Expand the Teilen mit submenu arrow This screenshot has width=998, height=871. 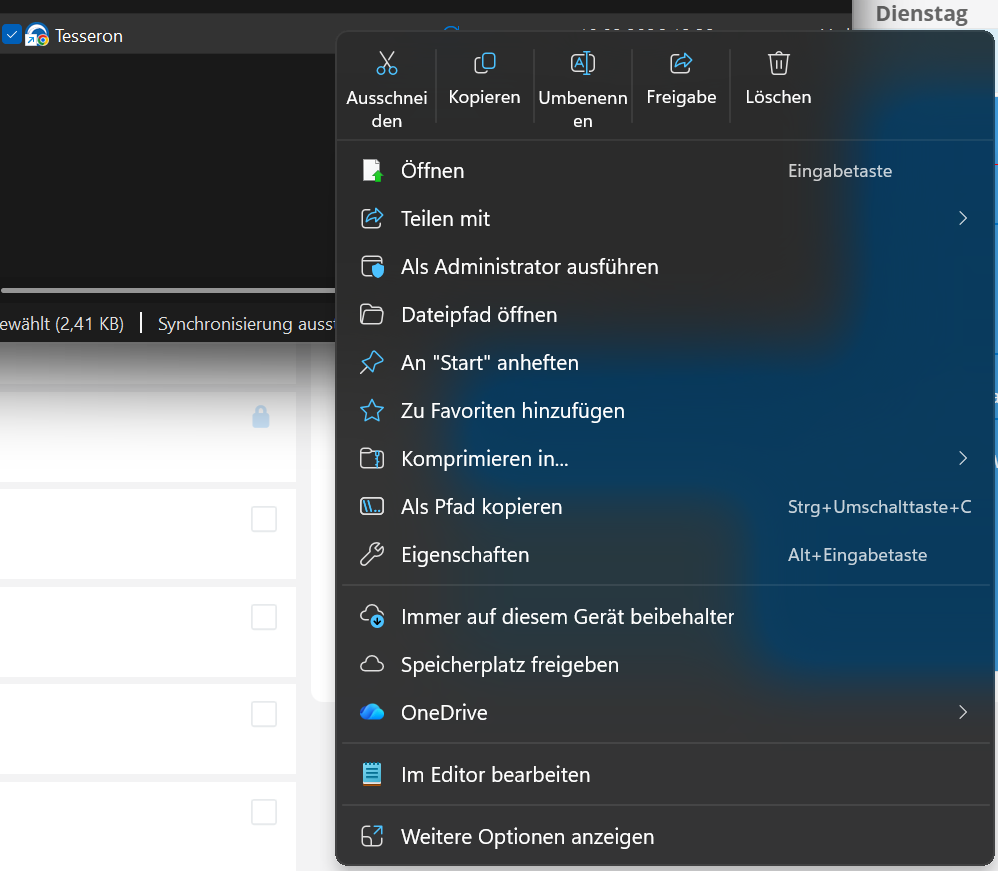coord(962,219)
